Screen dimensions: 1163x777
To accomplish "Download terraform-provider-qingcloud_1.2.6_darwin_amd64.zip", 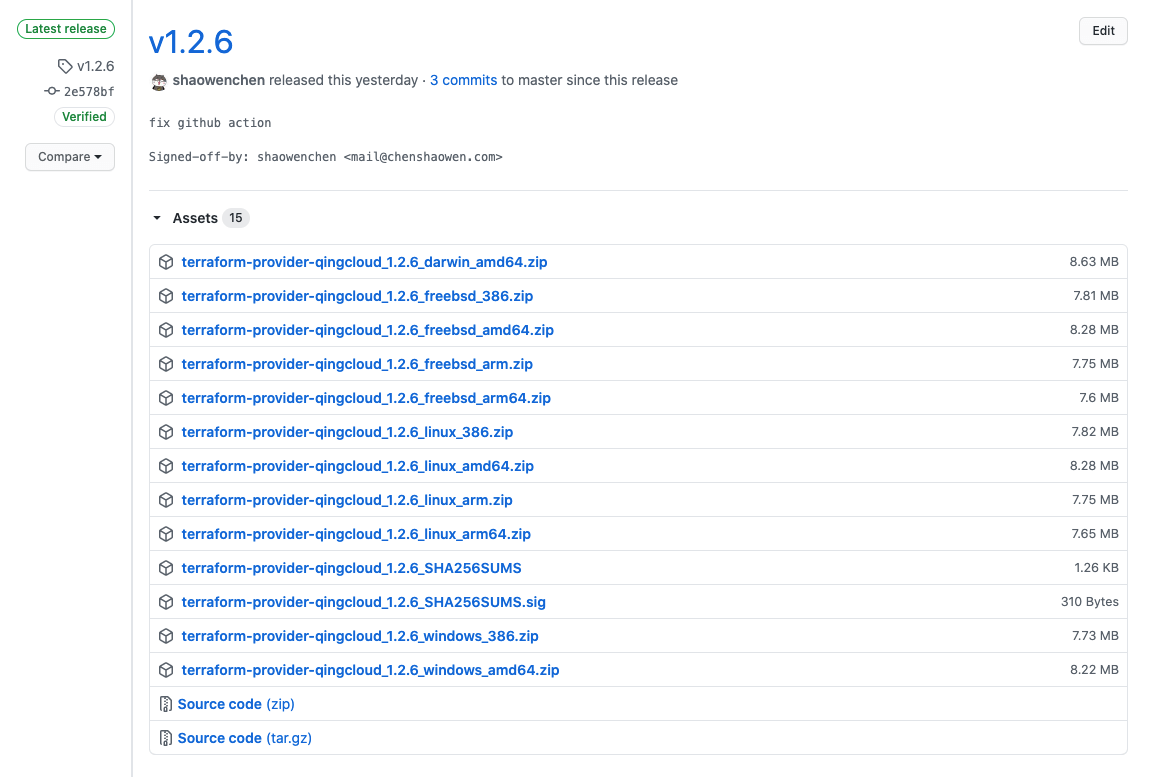I will (x=364, y=262).
